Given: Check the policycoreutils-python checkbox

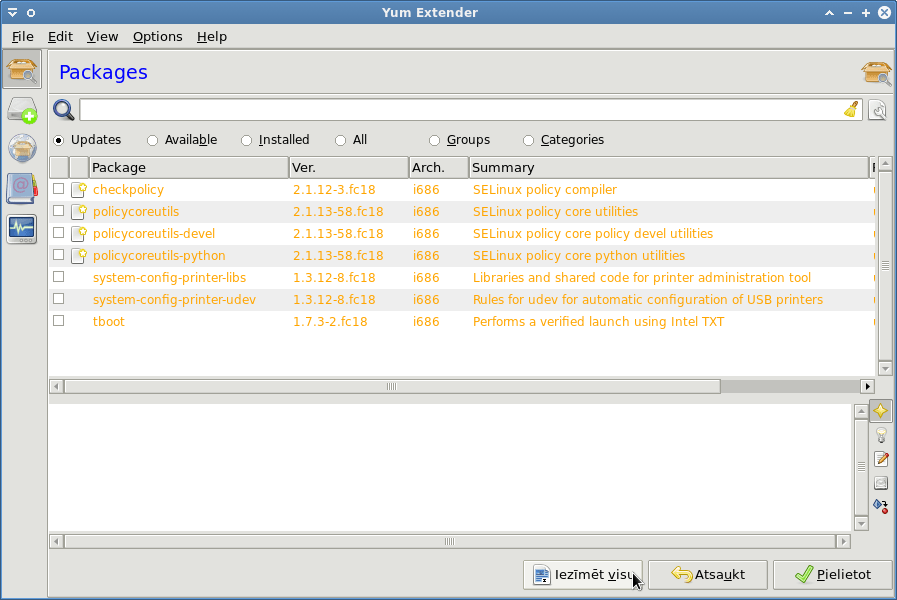Looking at the screenshot, I should click(x=58, y=255).
